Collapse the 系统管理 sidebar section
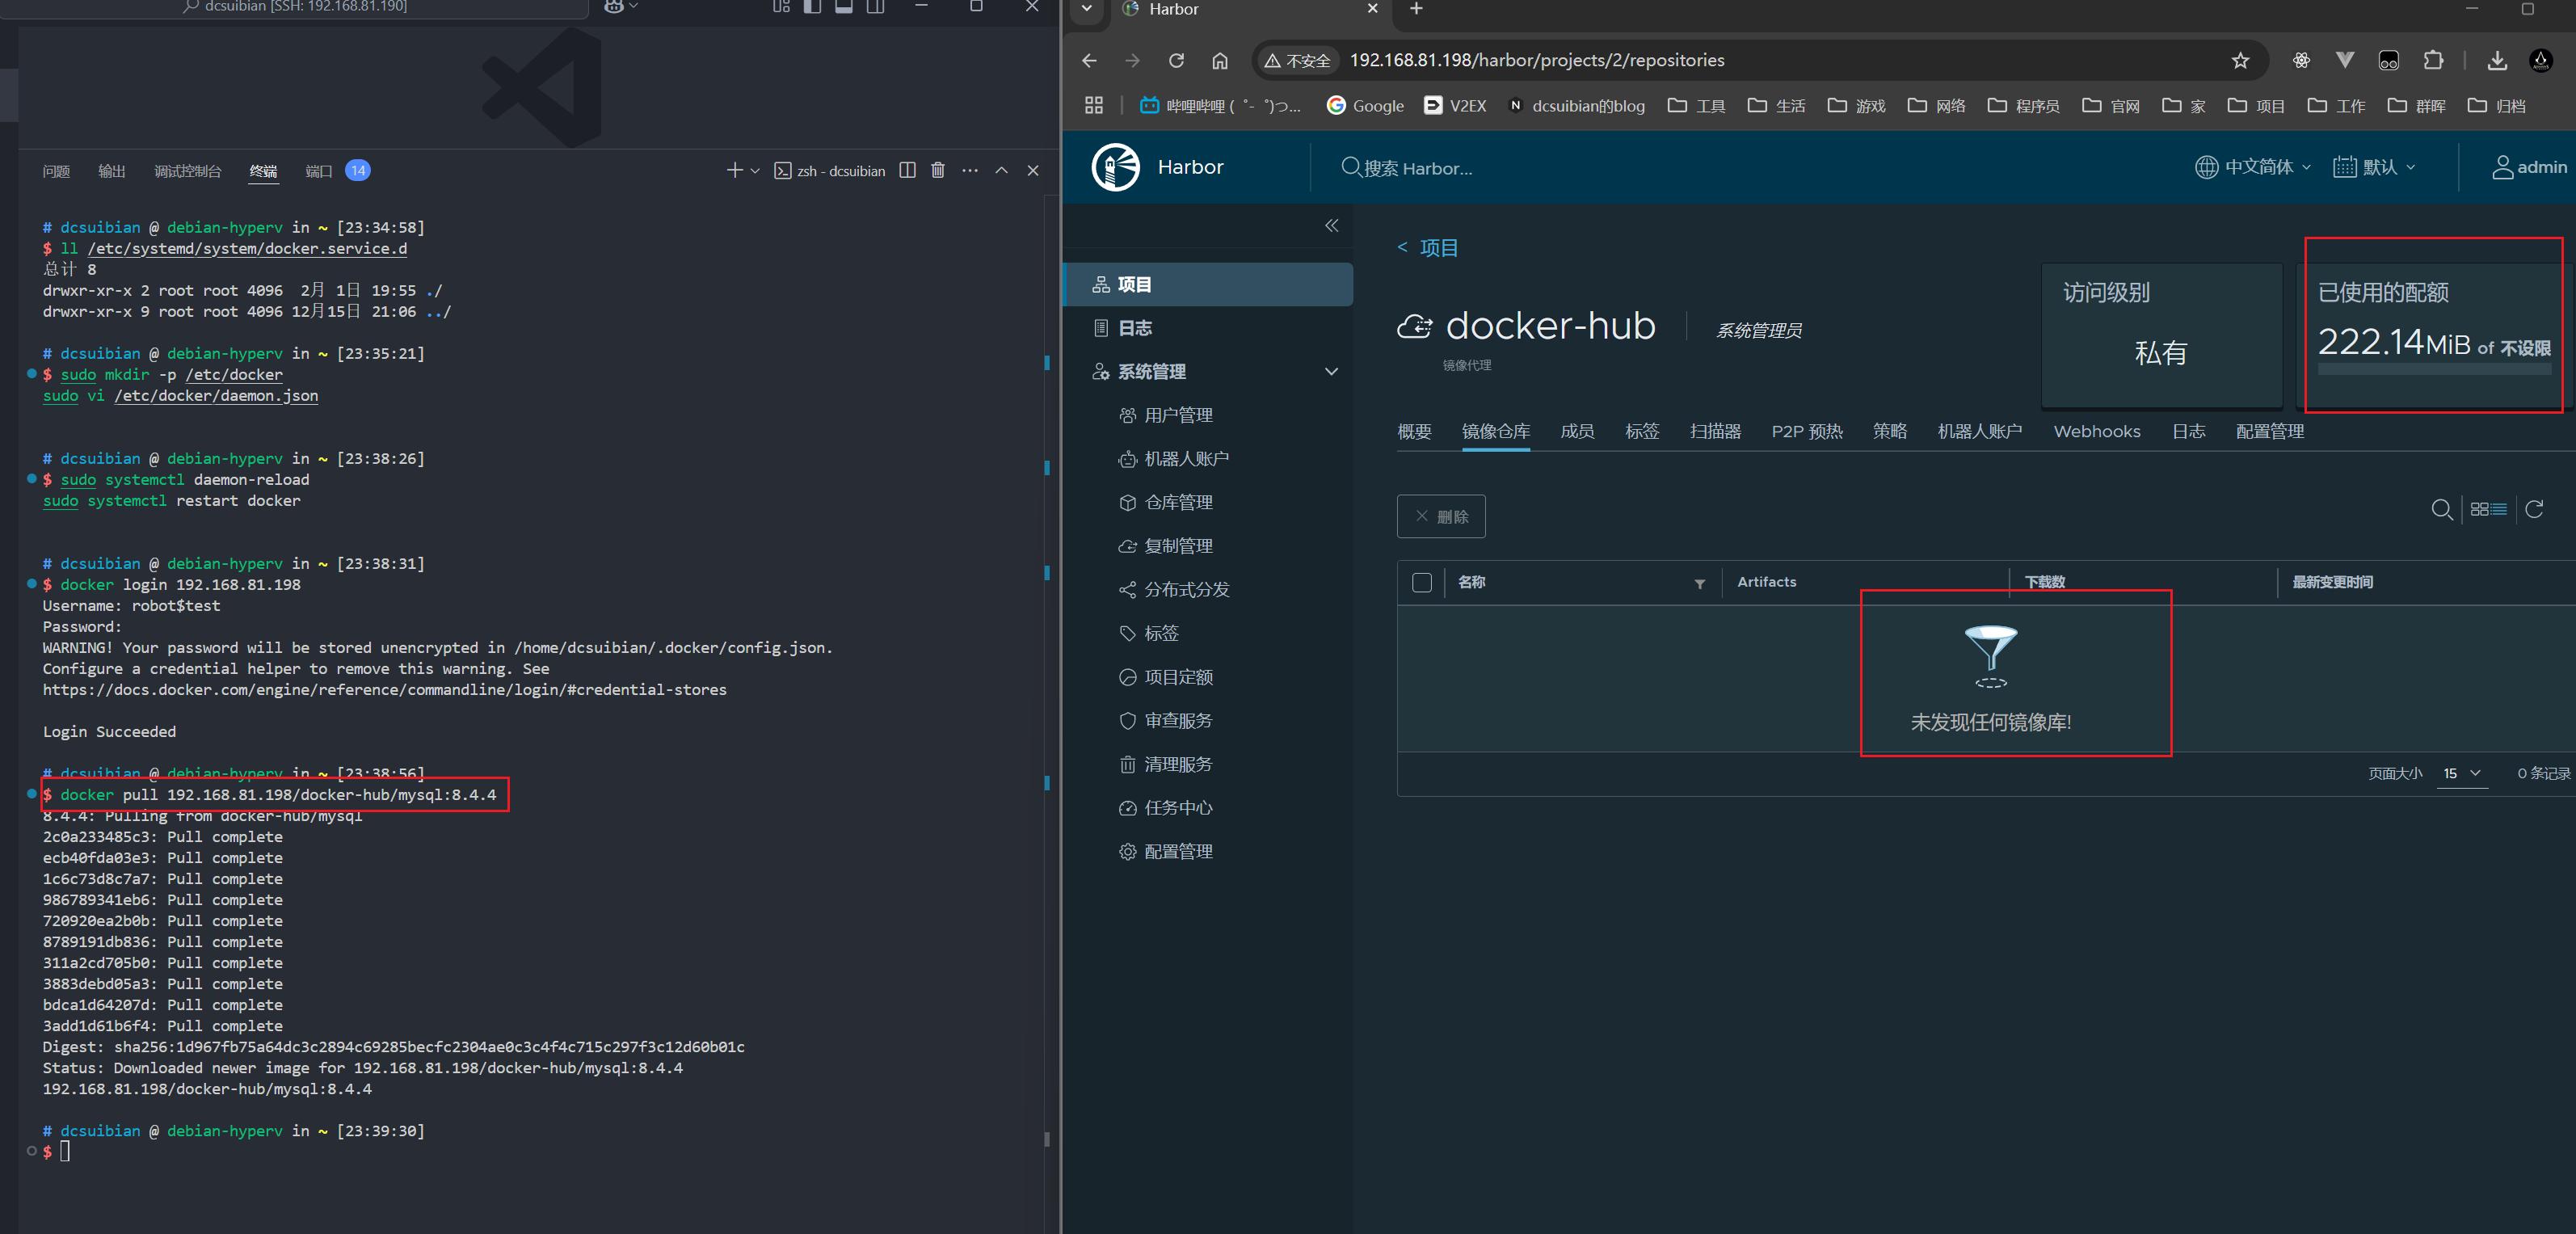The width and height of the screenshot is (2576, 1234). (1331, 372)
